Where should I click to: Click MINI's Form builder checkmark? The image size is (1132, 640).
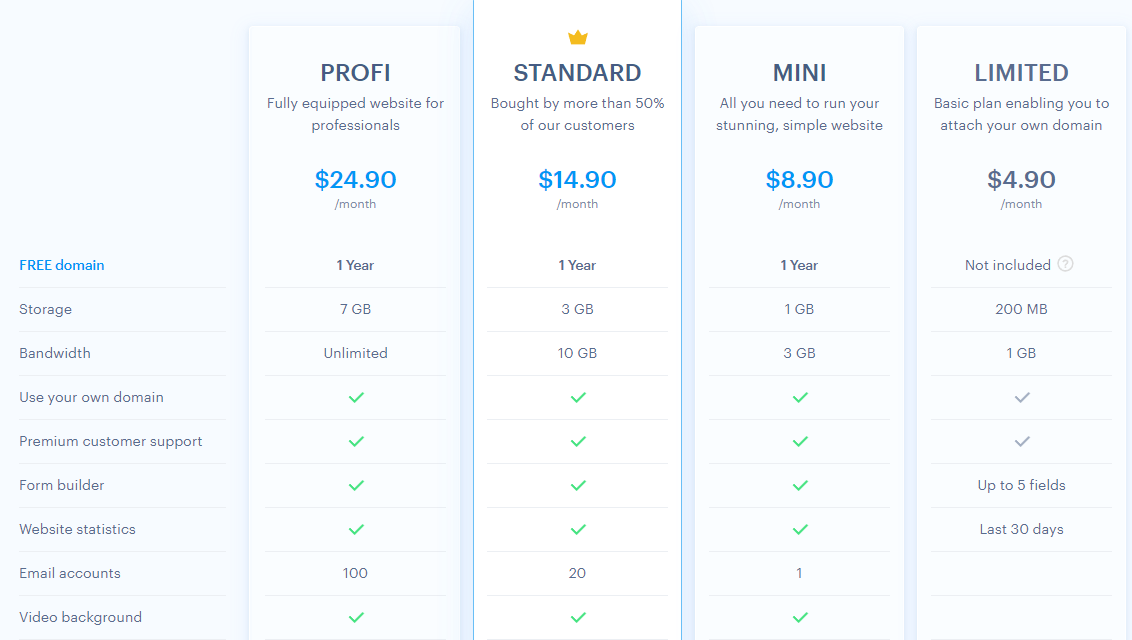(800, 486)
